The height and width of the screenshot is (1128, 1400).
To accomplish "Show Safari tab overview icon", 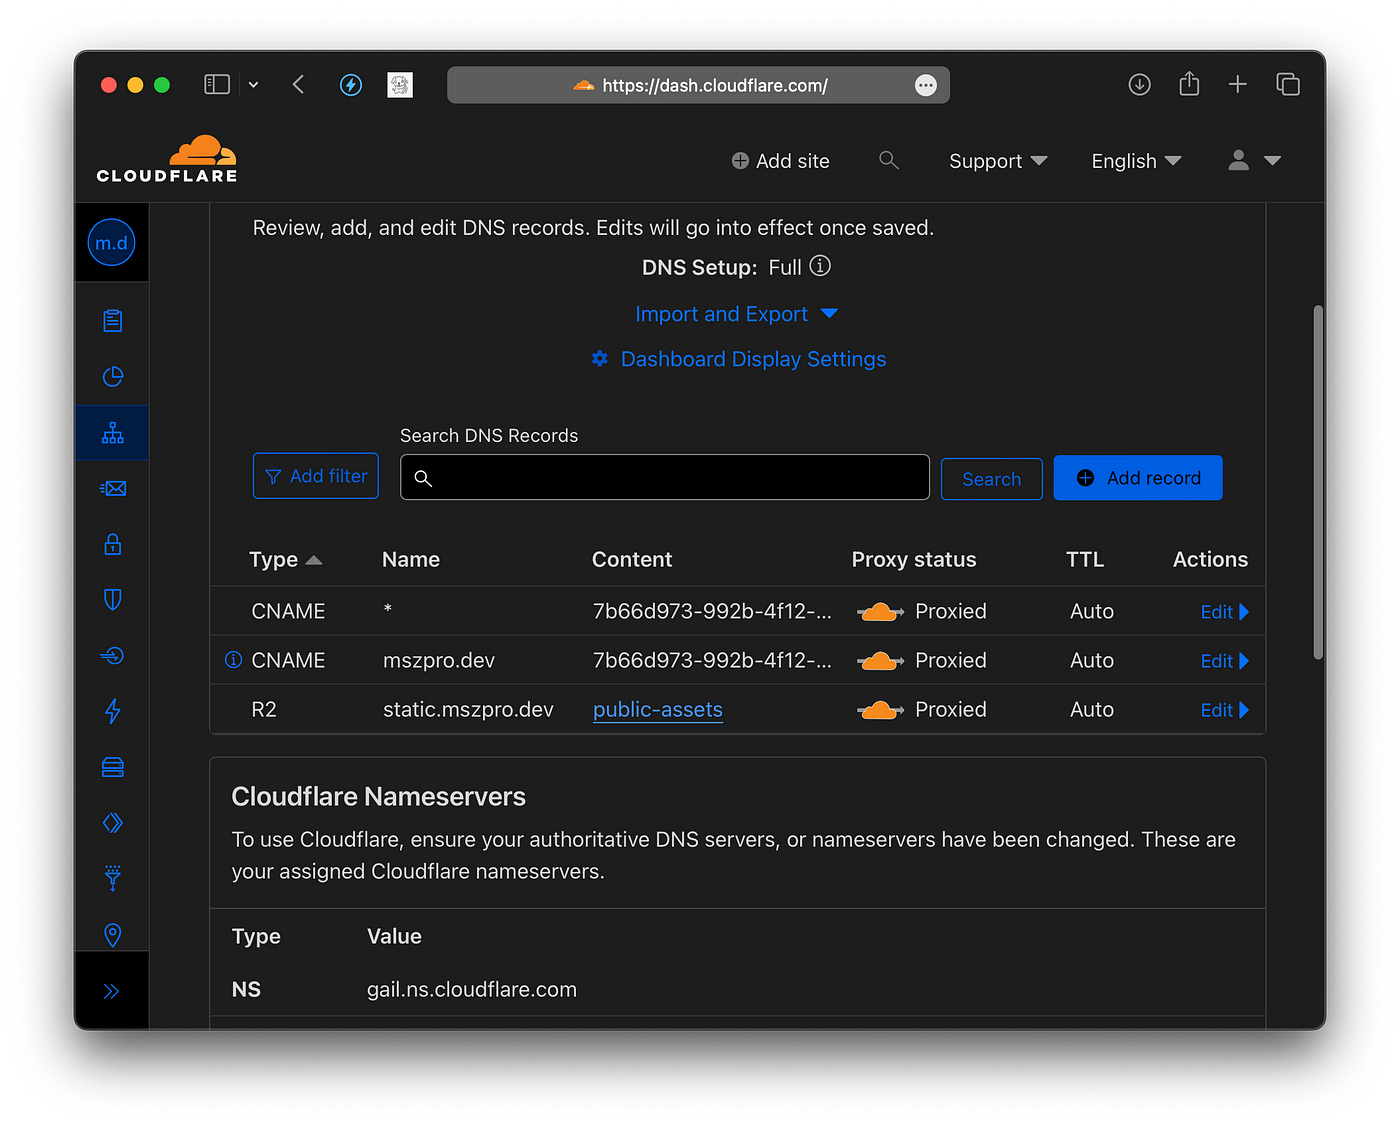I will pyautogui.click(x=1288, y=85).
